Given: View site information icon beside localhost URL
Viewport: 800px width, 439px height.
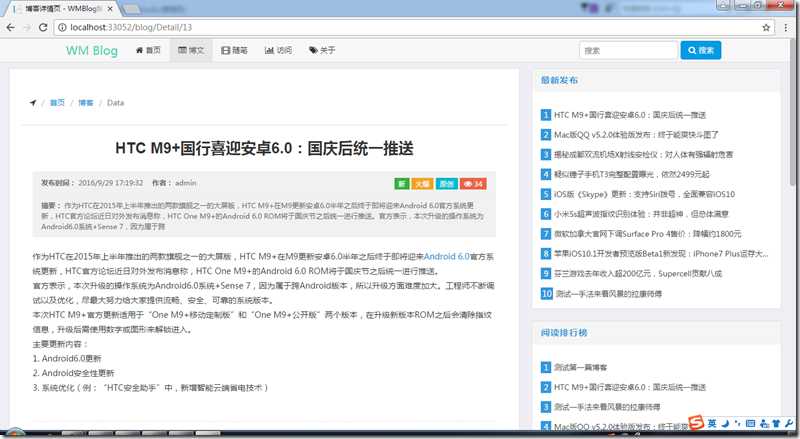Looking at the screenshot, I should tap(62, 28).
